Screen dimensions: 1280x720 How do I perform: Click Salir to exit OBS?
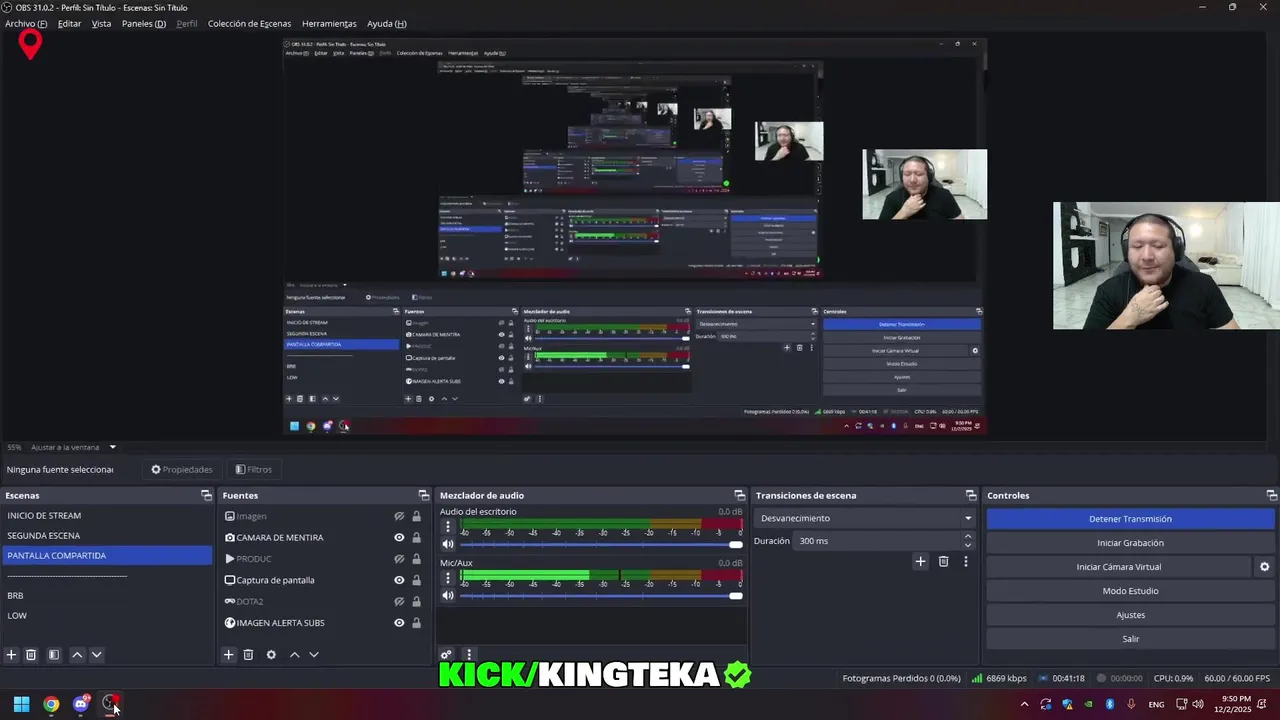click(1130, 639)
